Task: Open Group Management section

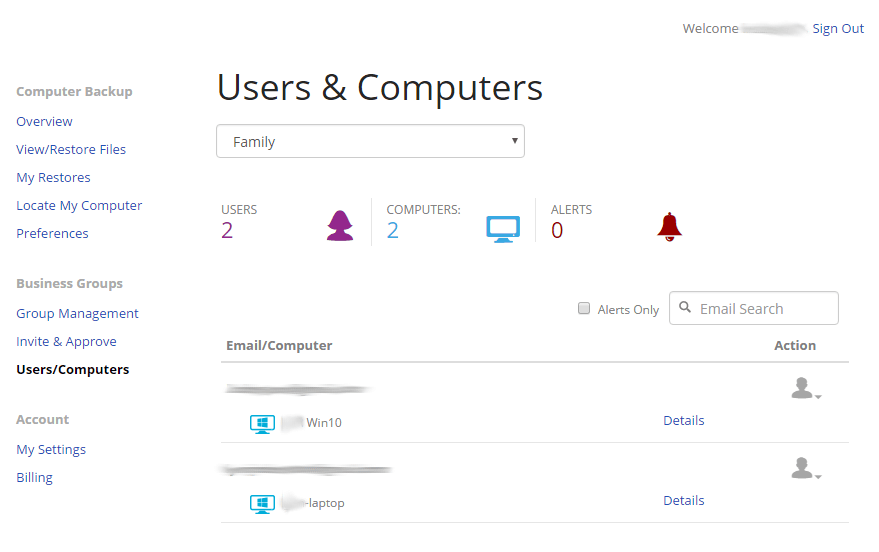Action: point(77,313)
